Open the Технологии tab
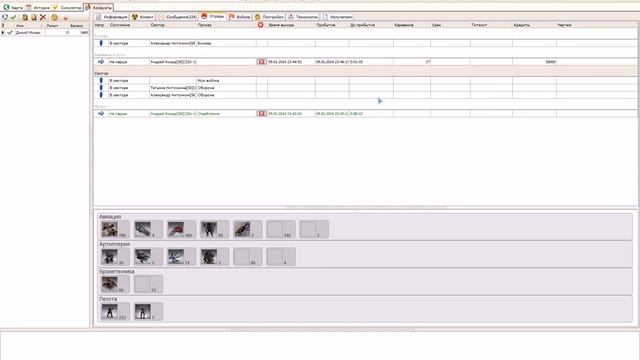This screenshot has height=360, width=640. point(303,17)
